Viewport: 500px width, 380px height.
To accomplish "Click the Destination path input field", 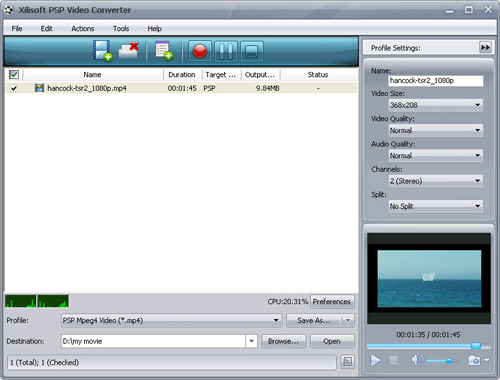I will coord(153,341).
